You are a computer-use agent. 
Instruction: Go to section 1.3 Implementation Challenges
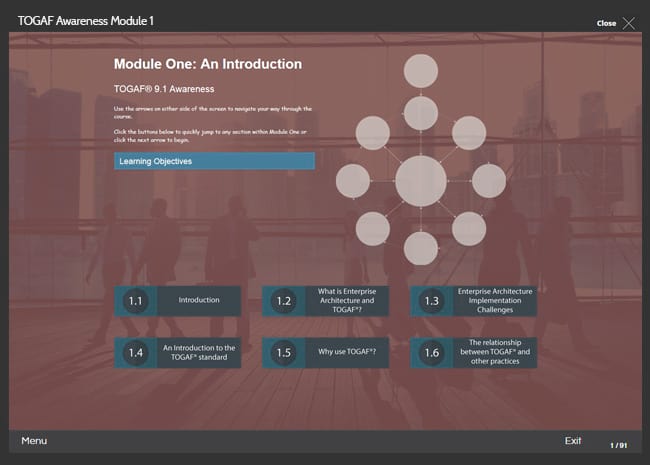tap(473, 301)
